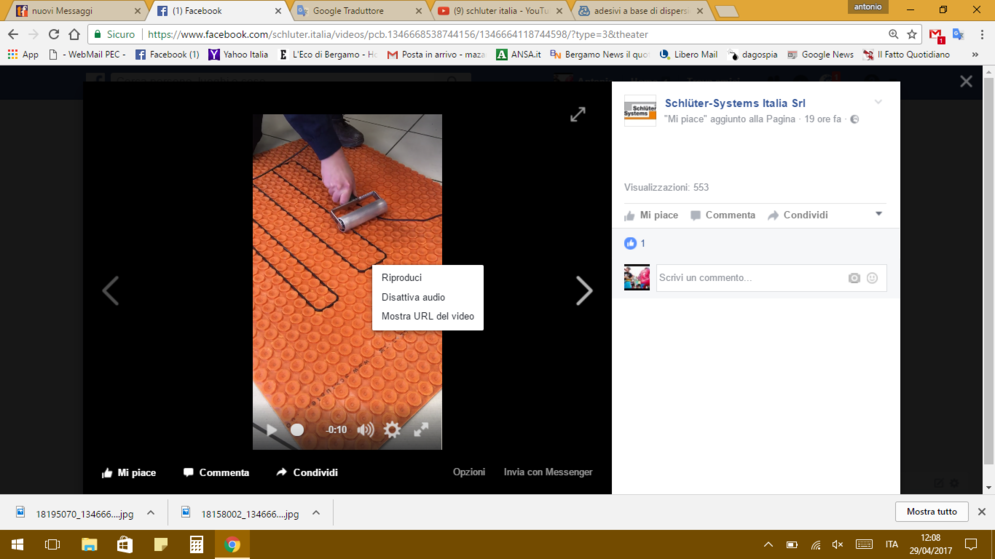Open the Yahoo Italia bookmark

tap(239, 55)
